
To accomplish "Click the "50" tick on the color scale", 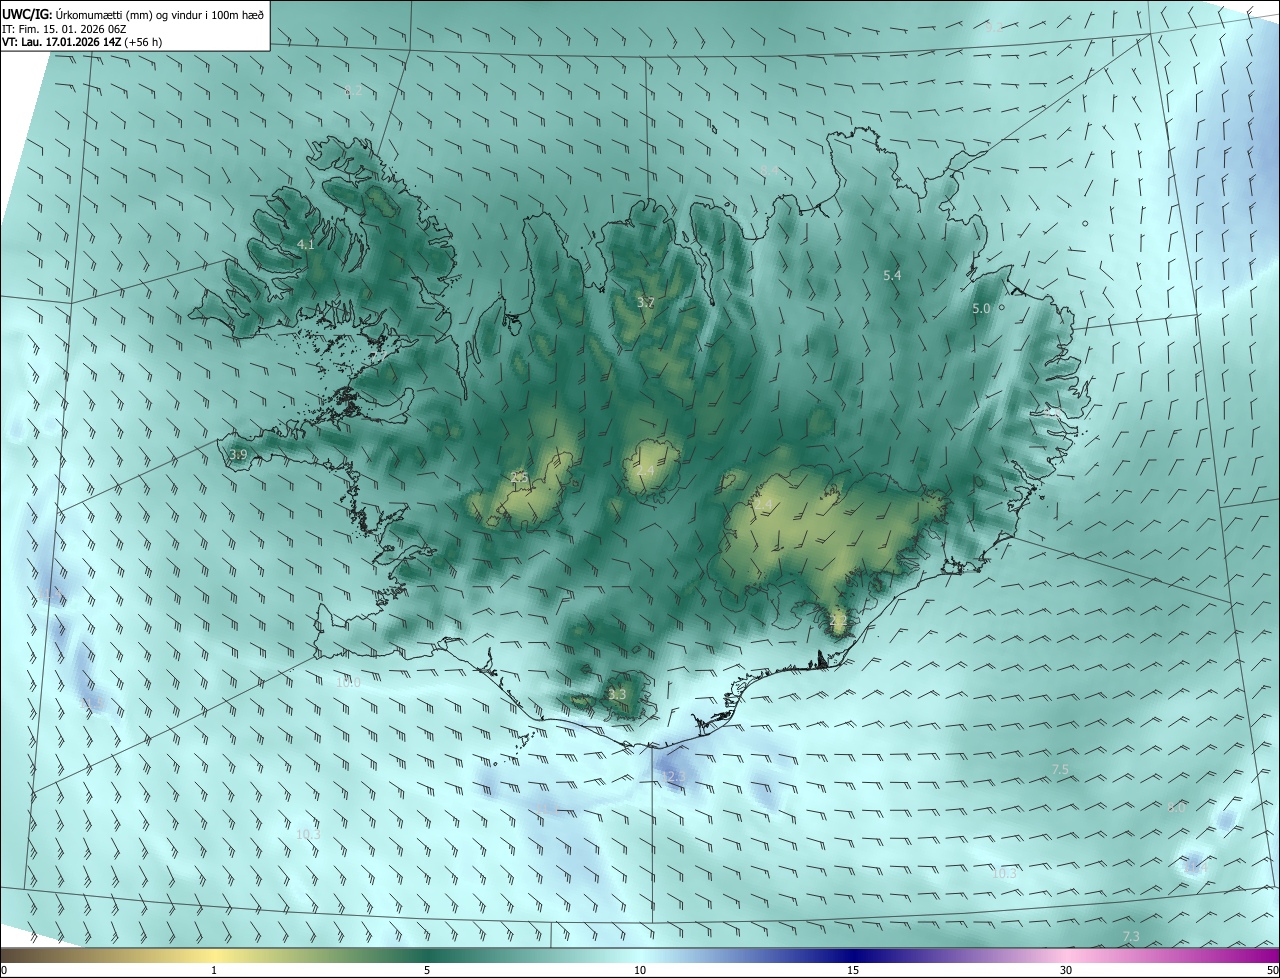I will (1272, 970).
